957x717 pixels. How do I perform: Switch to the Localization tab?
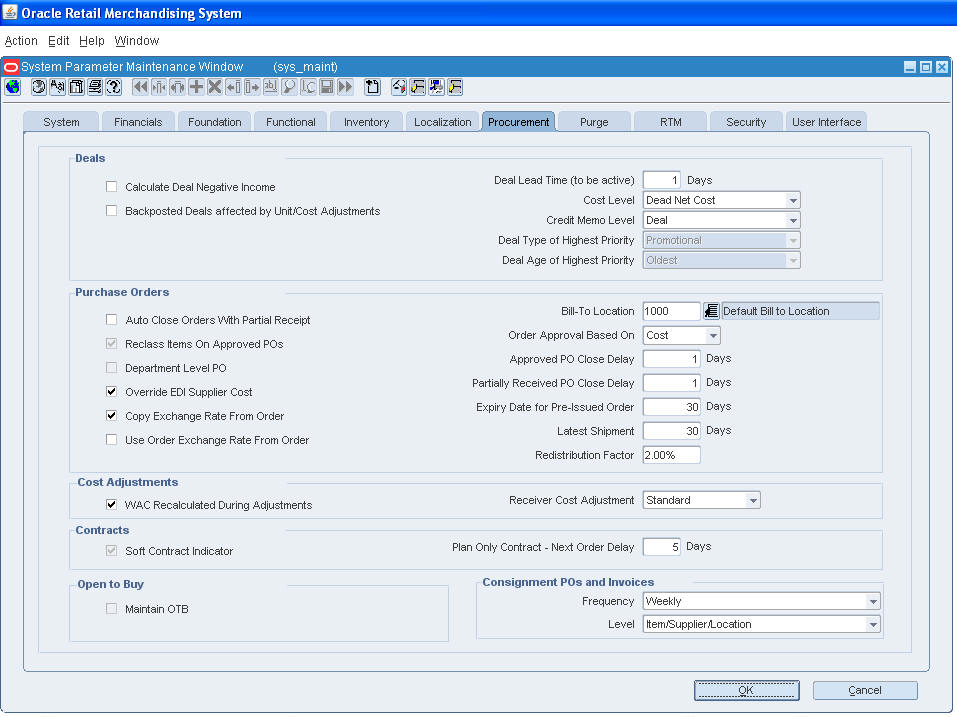(442, 122)
